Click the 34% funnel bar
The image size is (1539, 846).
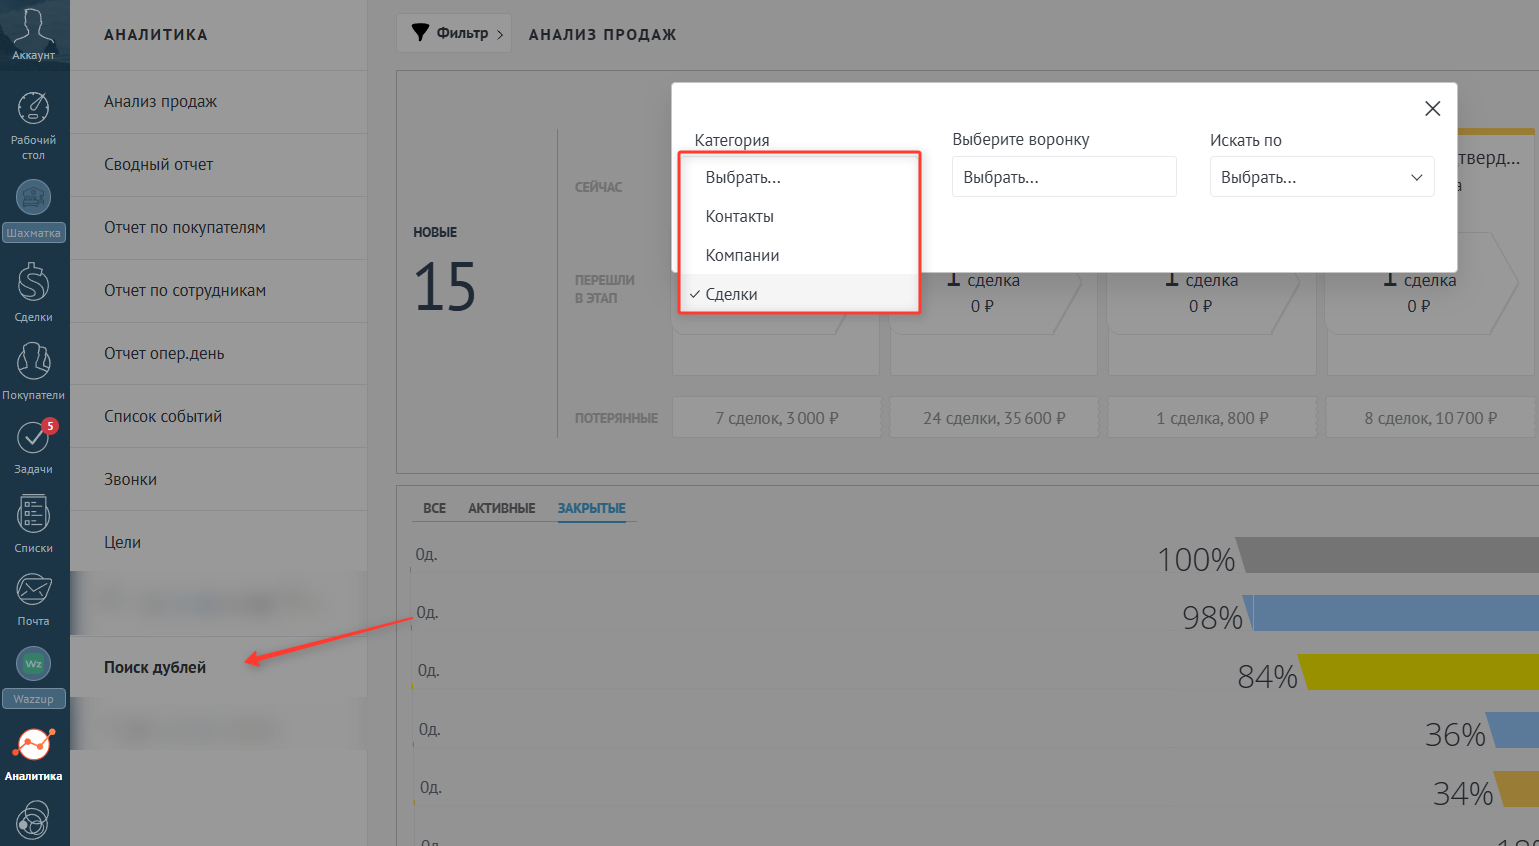[1517, 789]
